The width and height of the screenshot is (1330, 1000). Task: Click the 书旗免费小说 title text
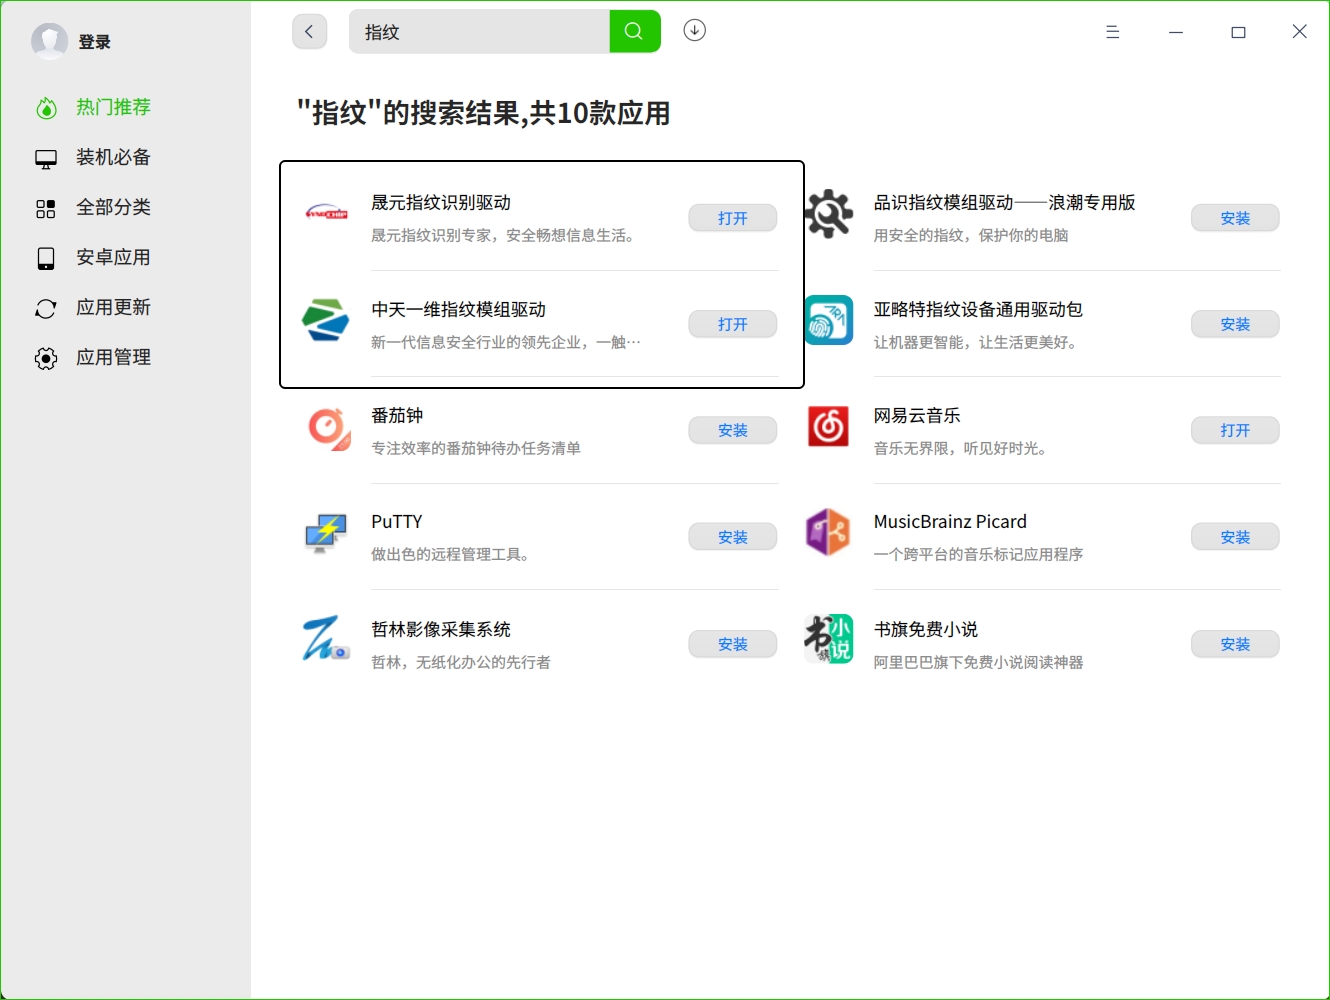[x=926, y=630]
